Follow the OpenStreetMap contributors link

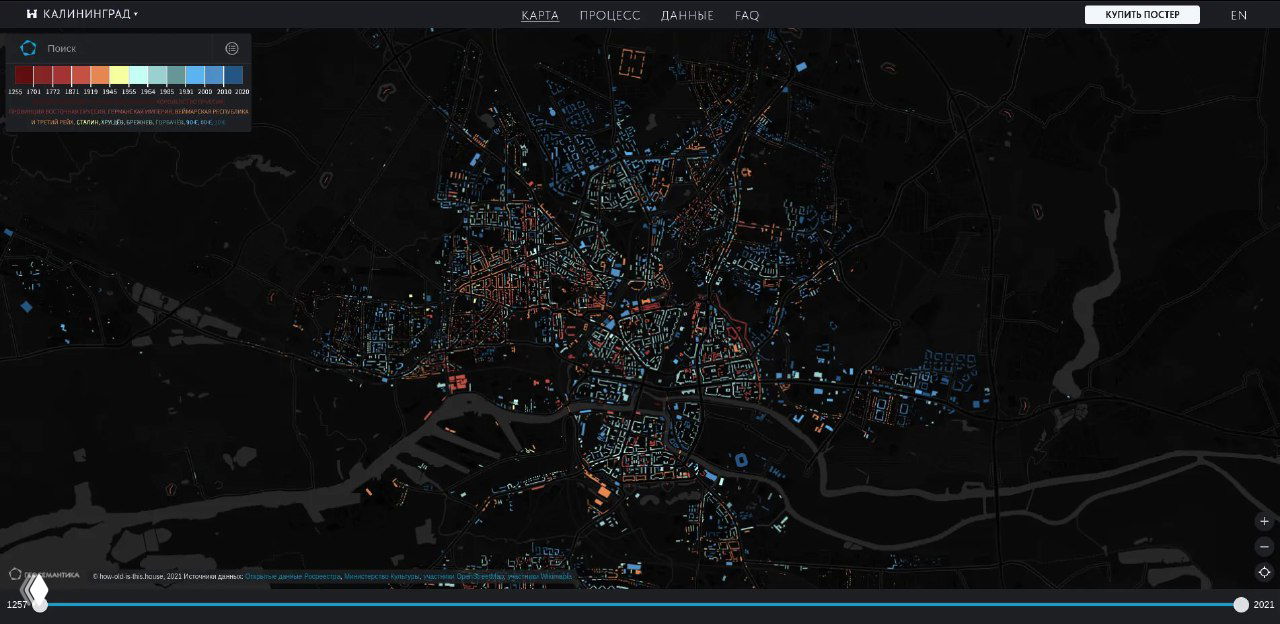pos(479,577)
